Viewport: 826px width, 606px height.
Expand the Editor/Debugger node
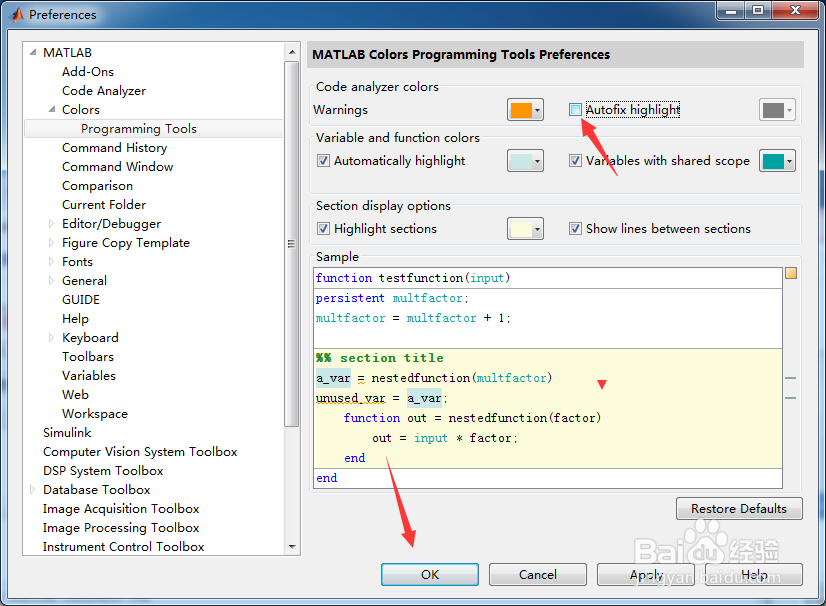click(51, 223)
